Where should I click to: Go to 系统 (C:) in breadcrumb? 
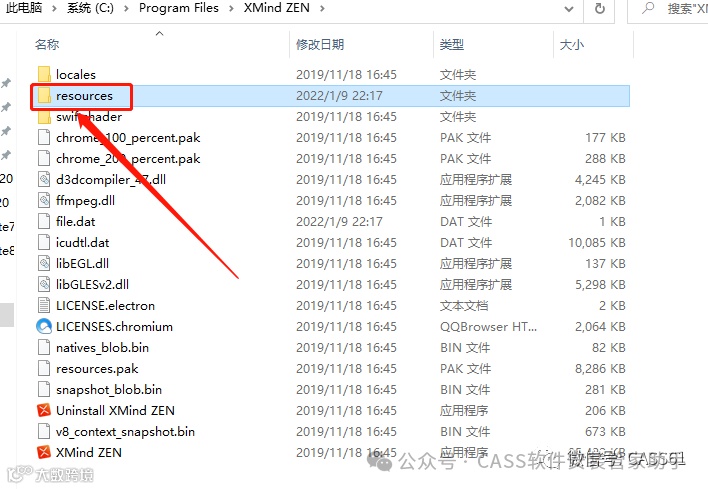pos(90,8)
